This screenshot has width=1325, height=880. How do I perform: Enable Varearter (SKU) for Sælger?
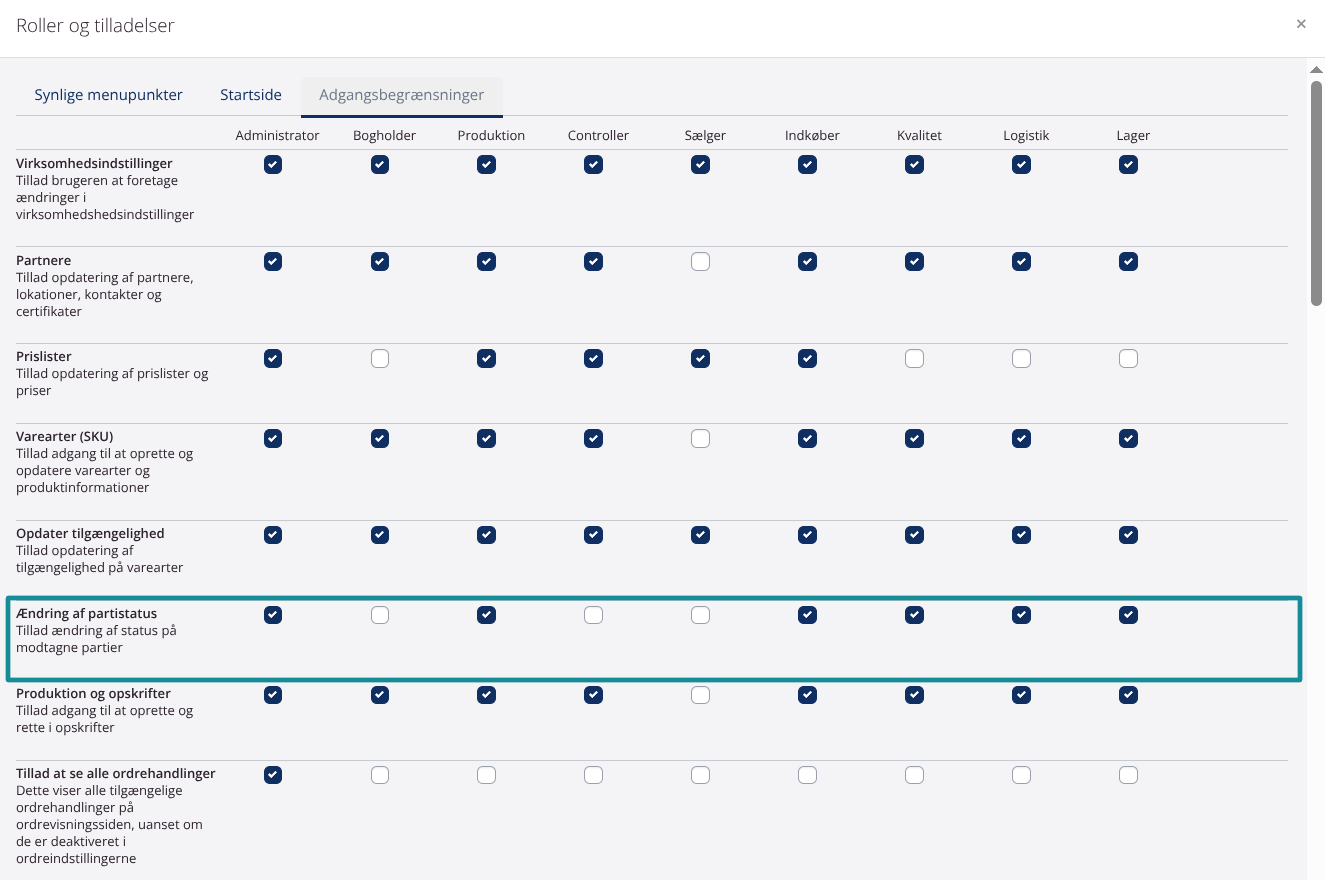point(700,438)
